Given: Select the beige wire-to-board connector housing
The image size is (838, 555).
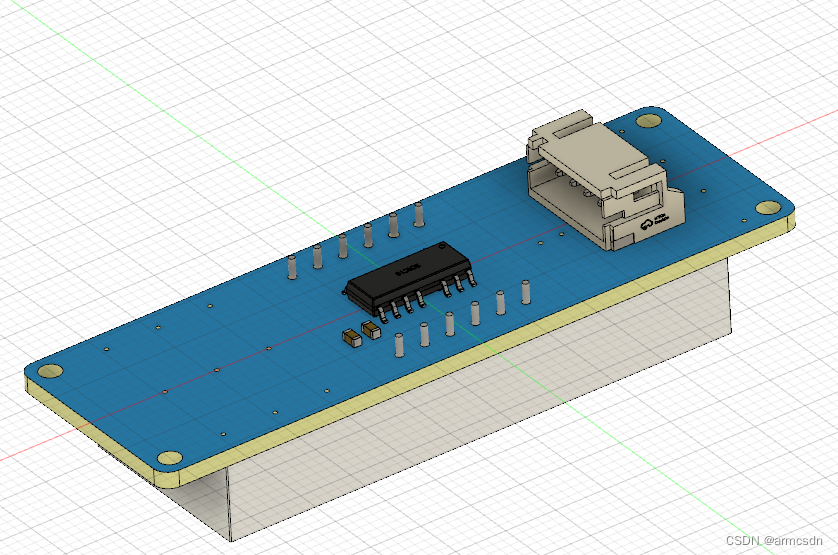Looking at the screenshot, I should [604, 179].
